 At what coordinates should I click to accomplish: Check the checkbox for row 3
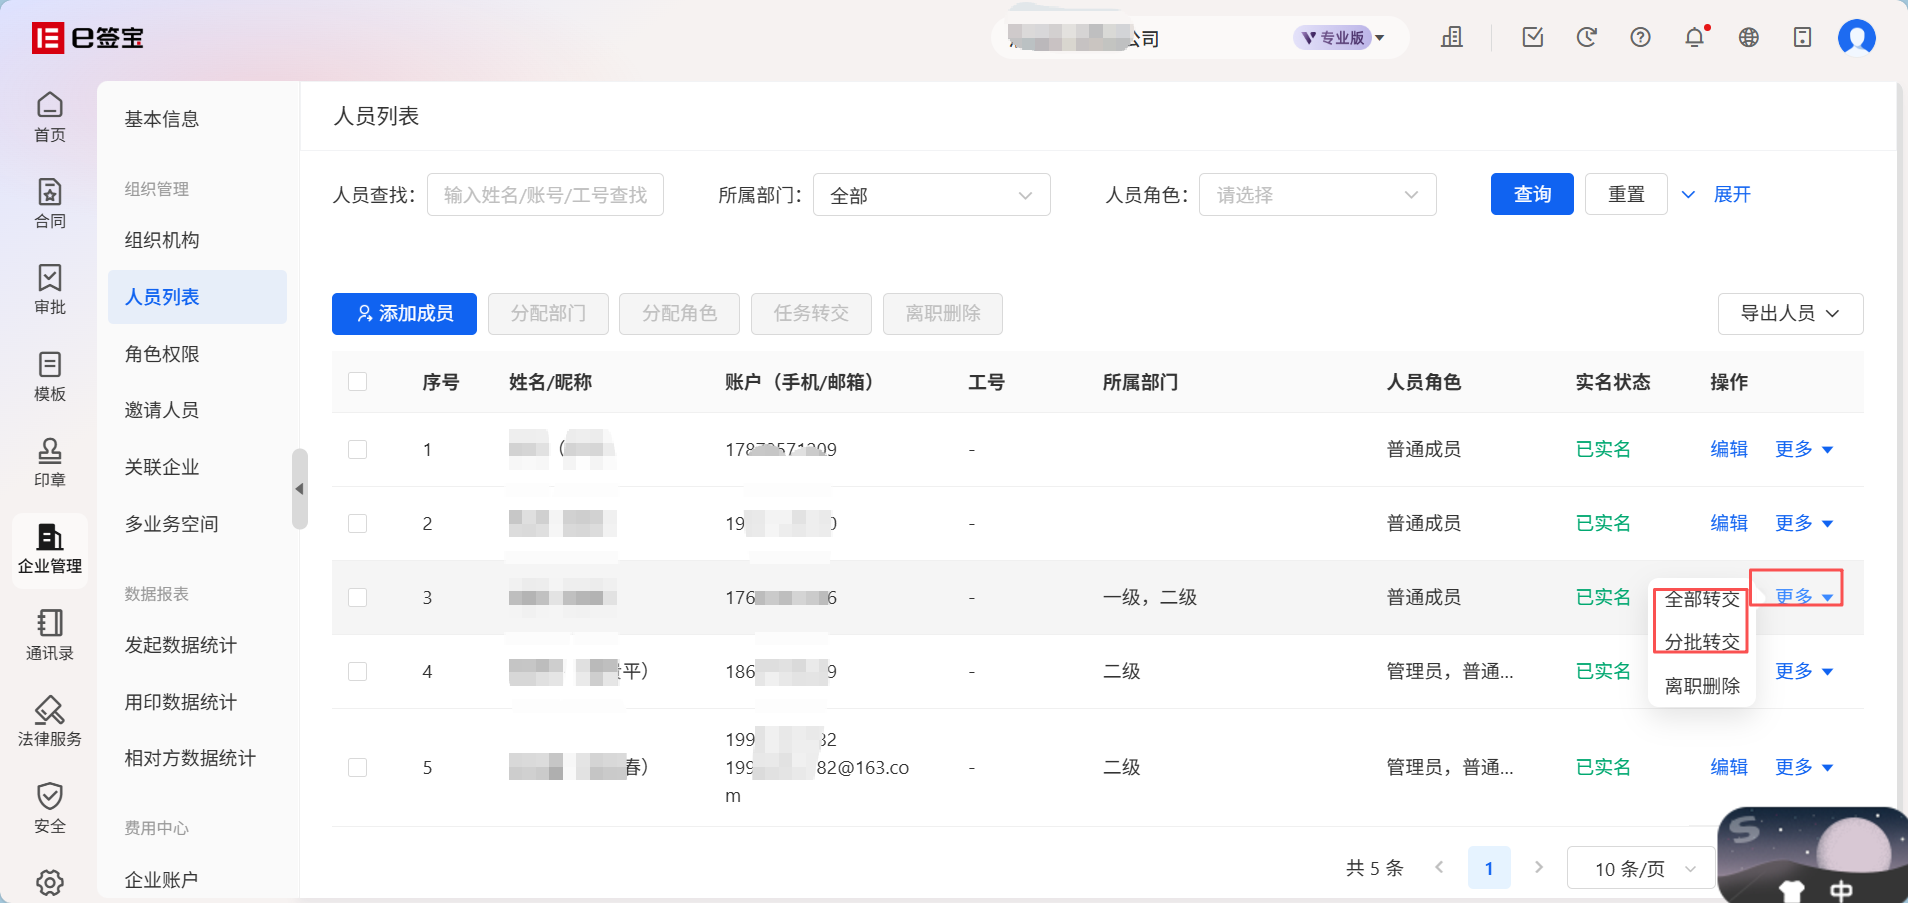(x=357, y=597)
